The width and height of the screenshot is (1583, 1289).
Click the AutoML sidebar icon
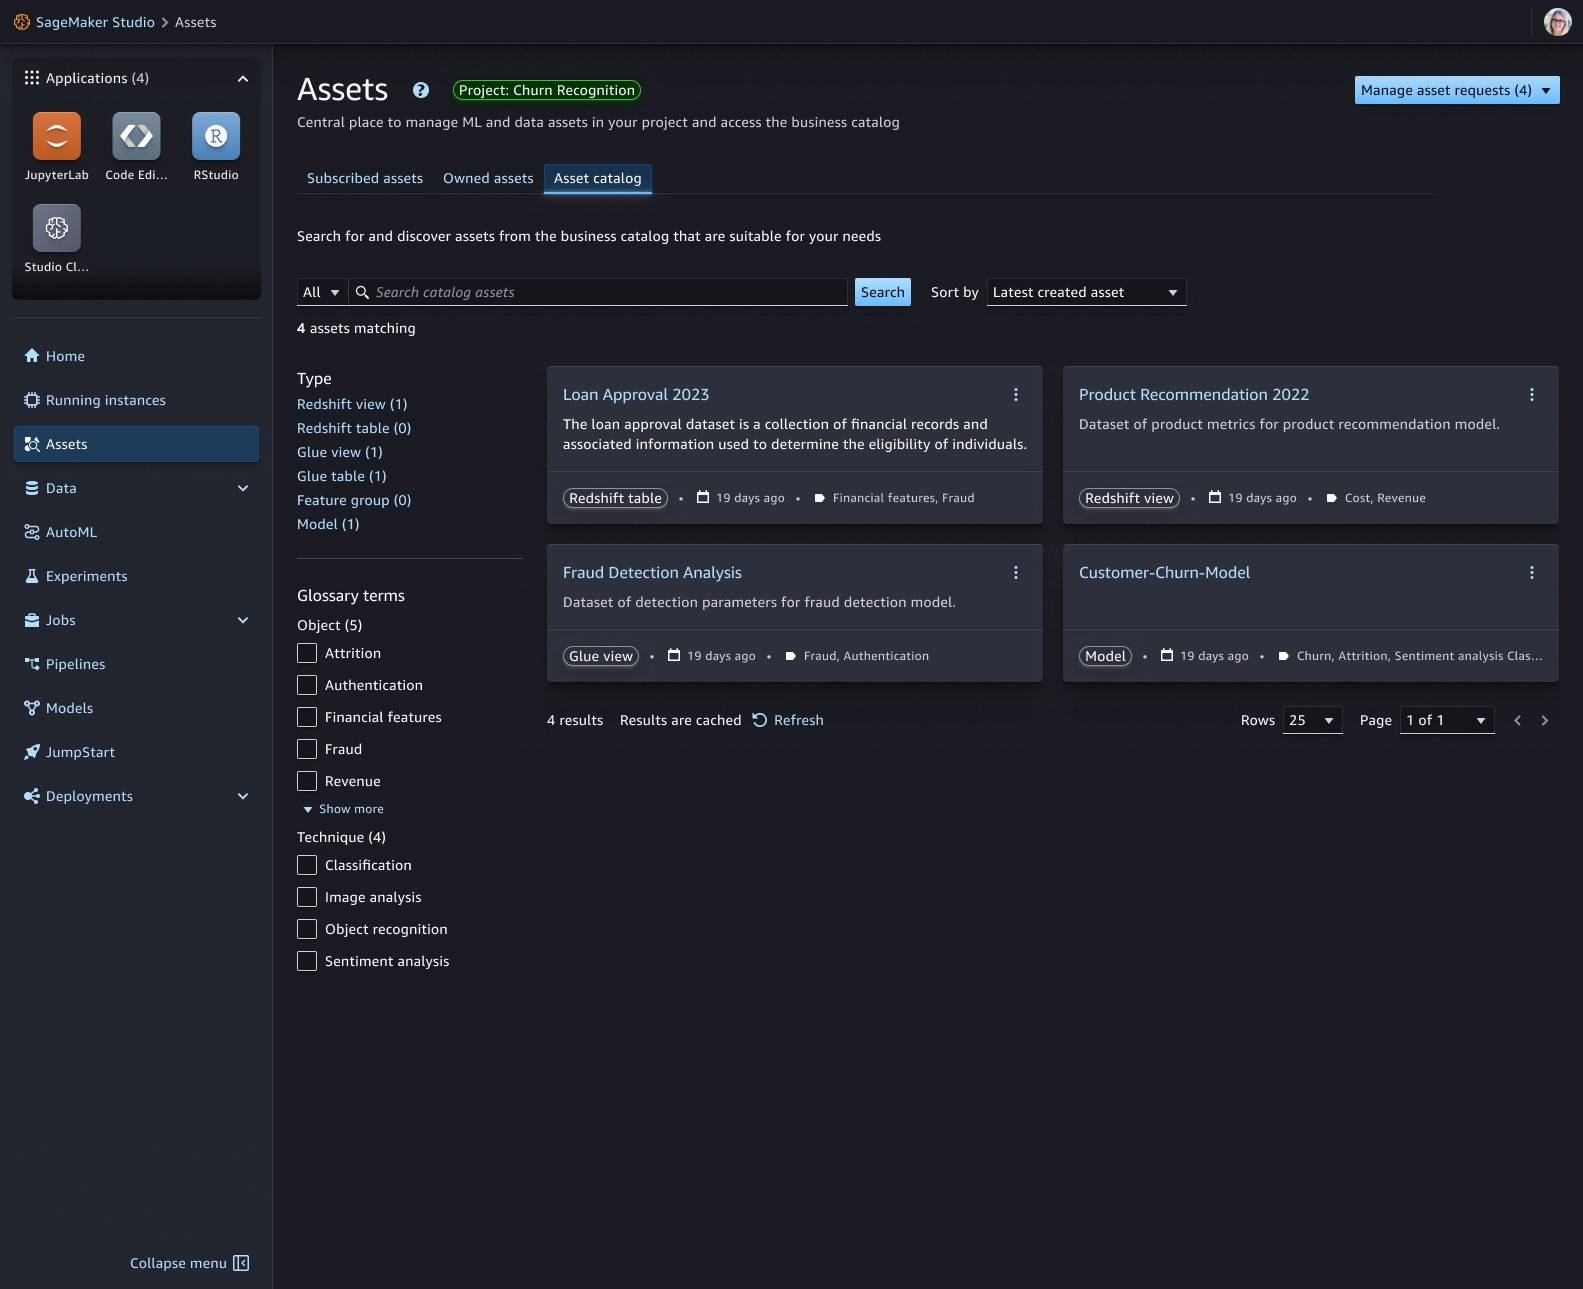[32, 532]
